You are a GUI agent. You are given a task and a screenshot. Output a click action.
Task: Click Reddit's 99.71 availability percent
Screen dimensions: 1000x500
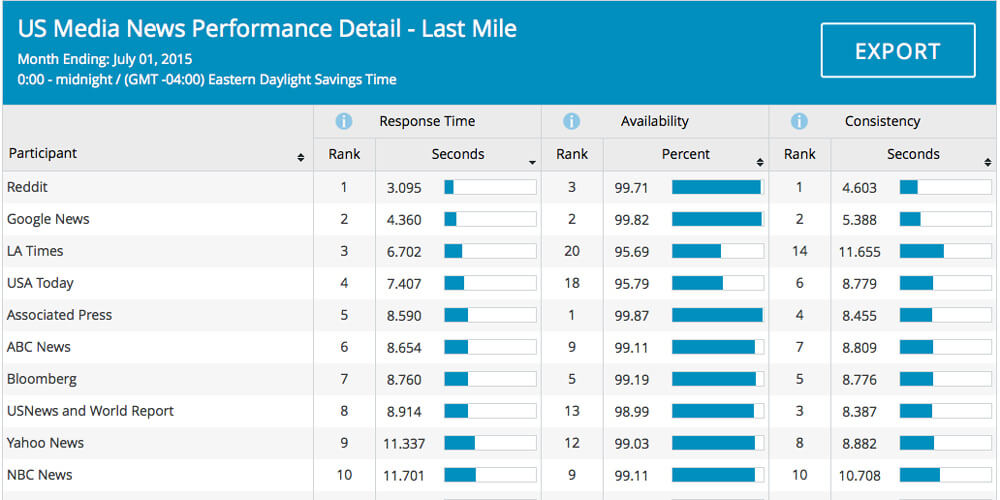(632, 188)
